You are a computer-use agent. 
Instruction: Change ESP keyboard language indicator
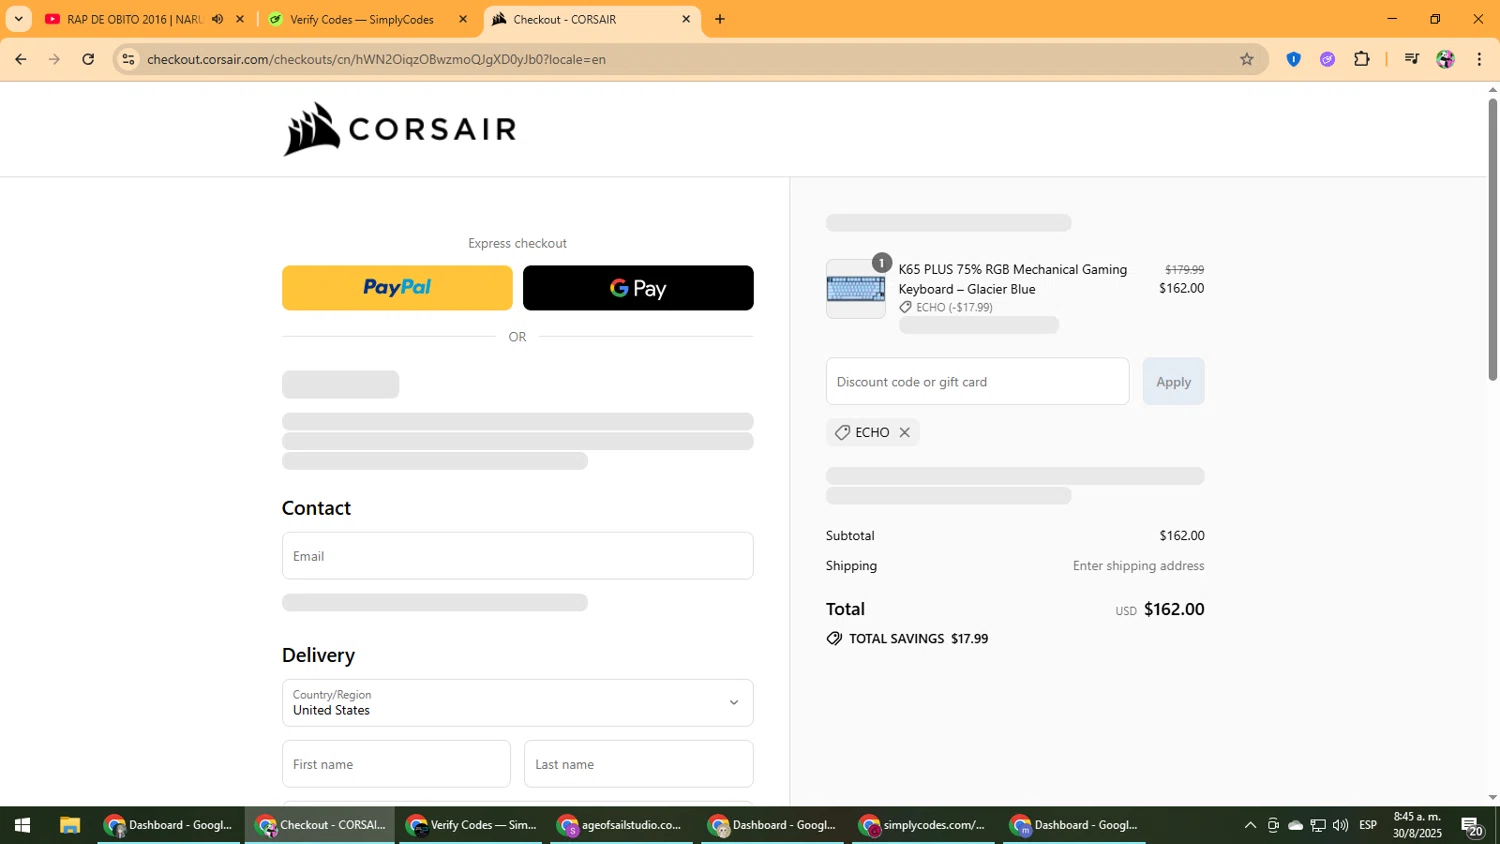click(1368, 825)
